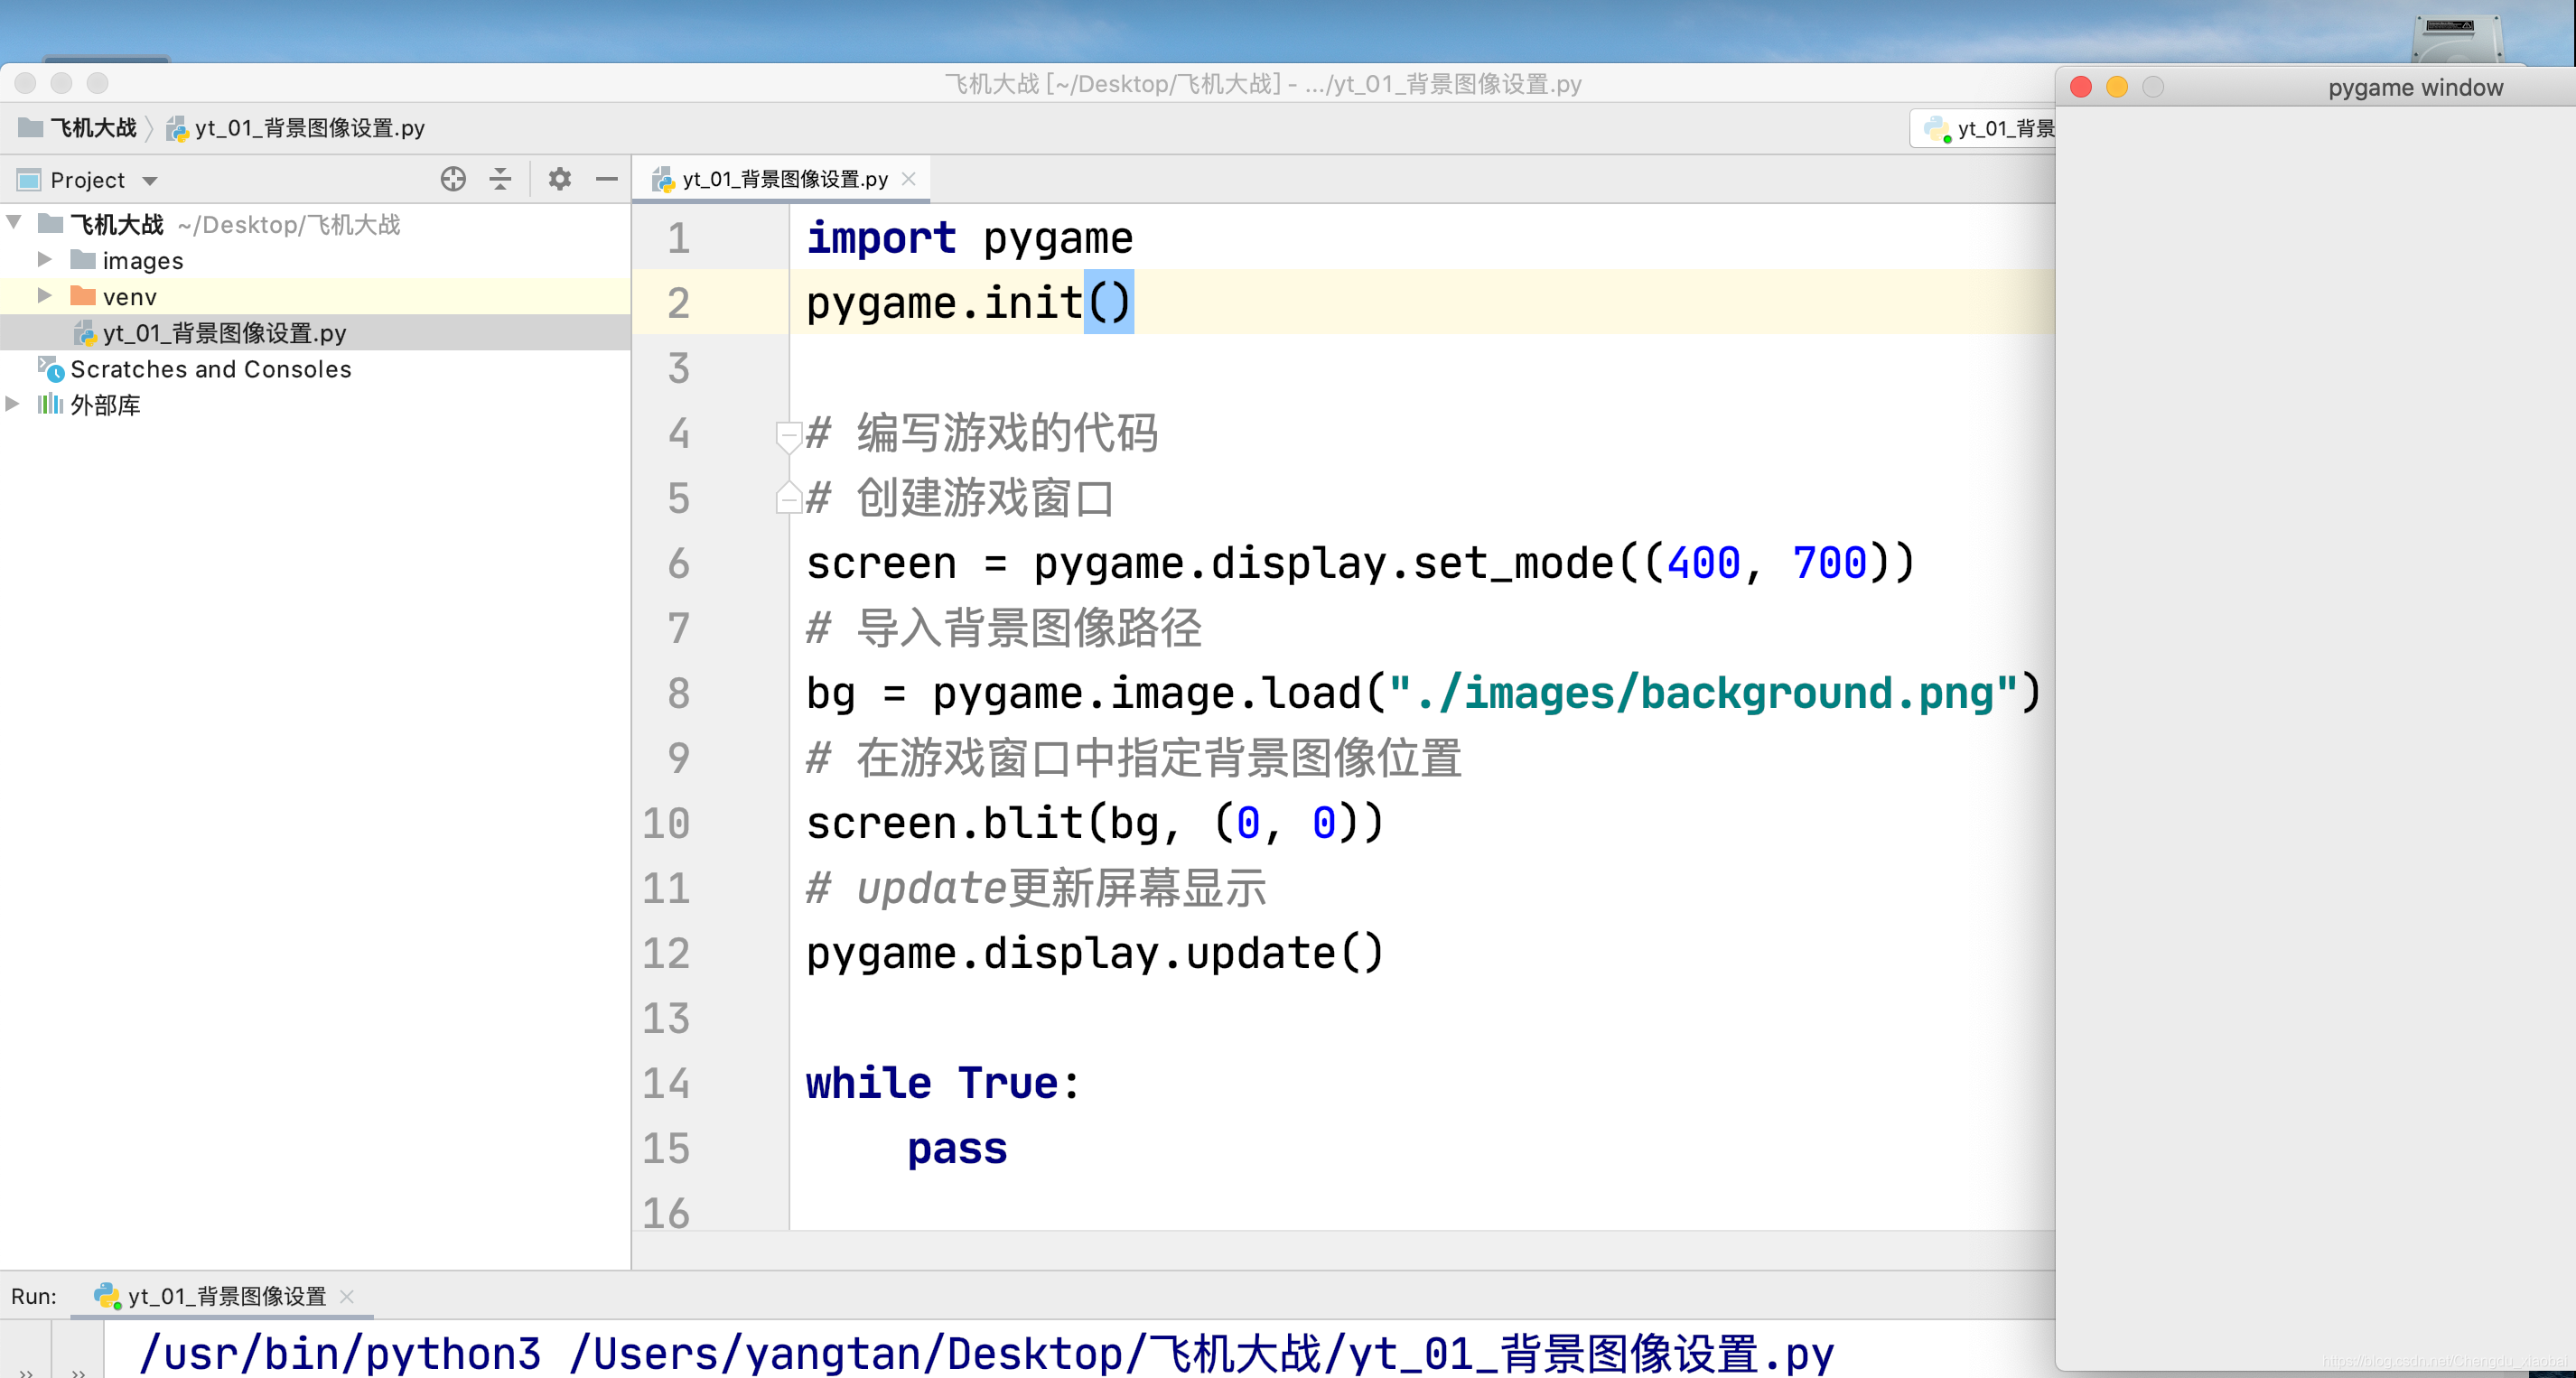Image resolution: width=2576 pixels, height=1378 pixels.
Task: Click the Collapse All icon in Project toolbar
Action: tap(499, 179)
